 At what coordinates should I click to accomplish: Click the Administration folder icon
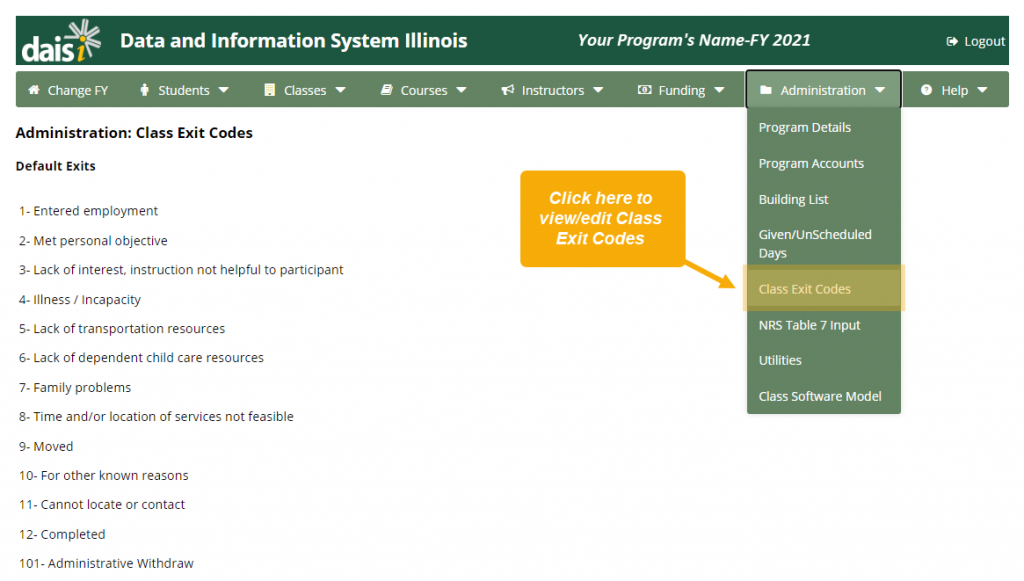765,89
